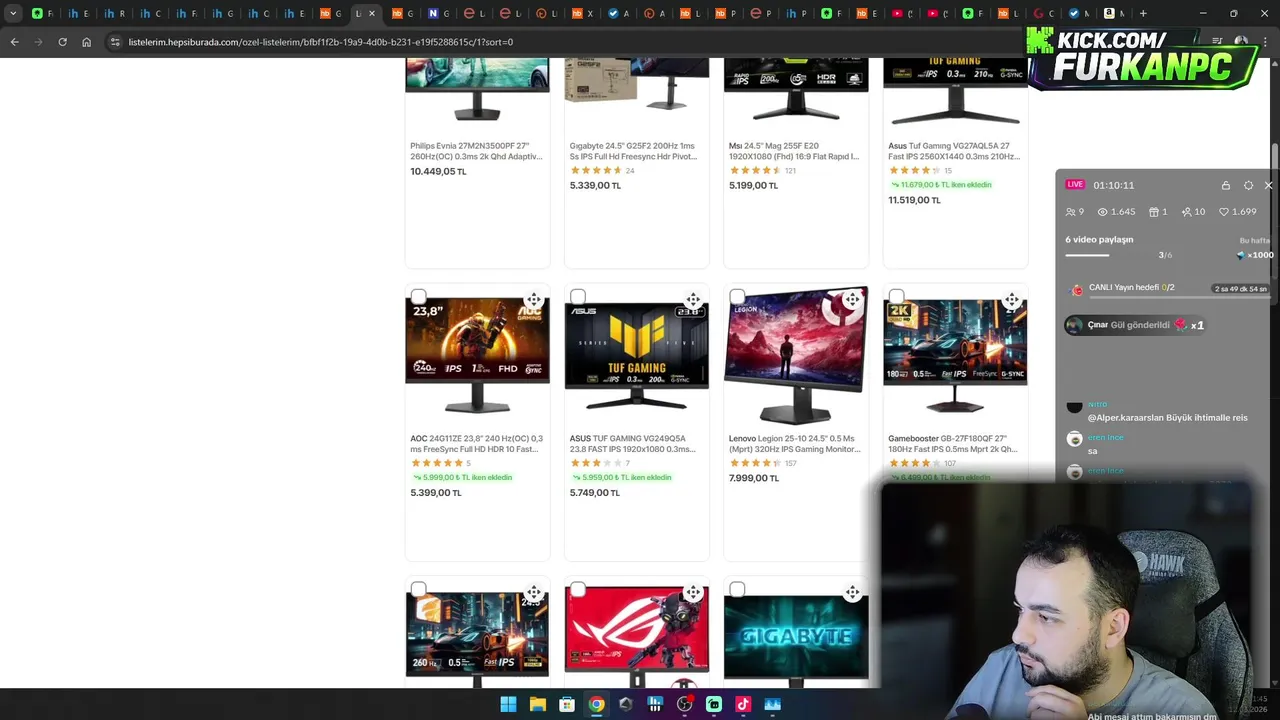Open the Asus Tuf Gaming VG27AQL5A link

tap(954, 151)
